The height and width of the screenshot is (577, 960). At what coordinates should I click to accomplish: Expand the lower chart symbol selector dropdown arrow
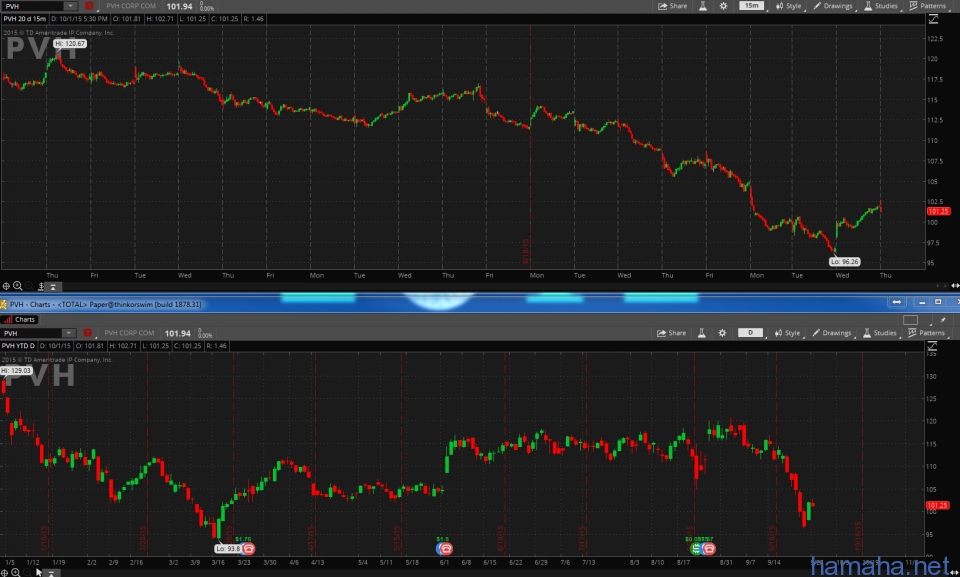[69, 333]
